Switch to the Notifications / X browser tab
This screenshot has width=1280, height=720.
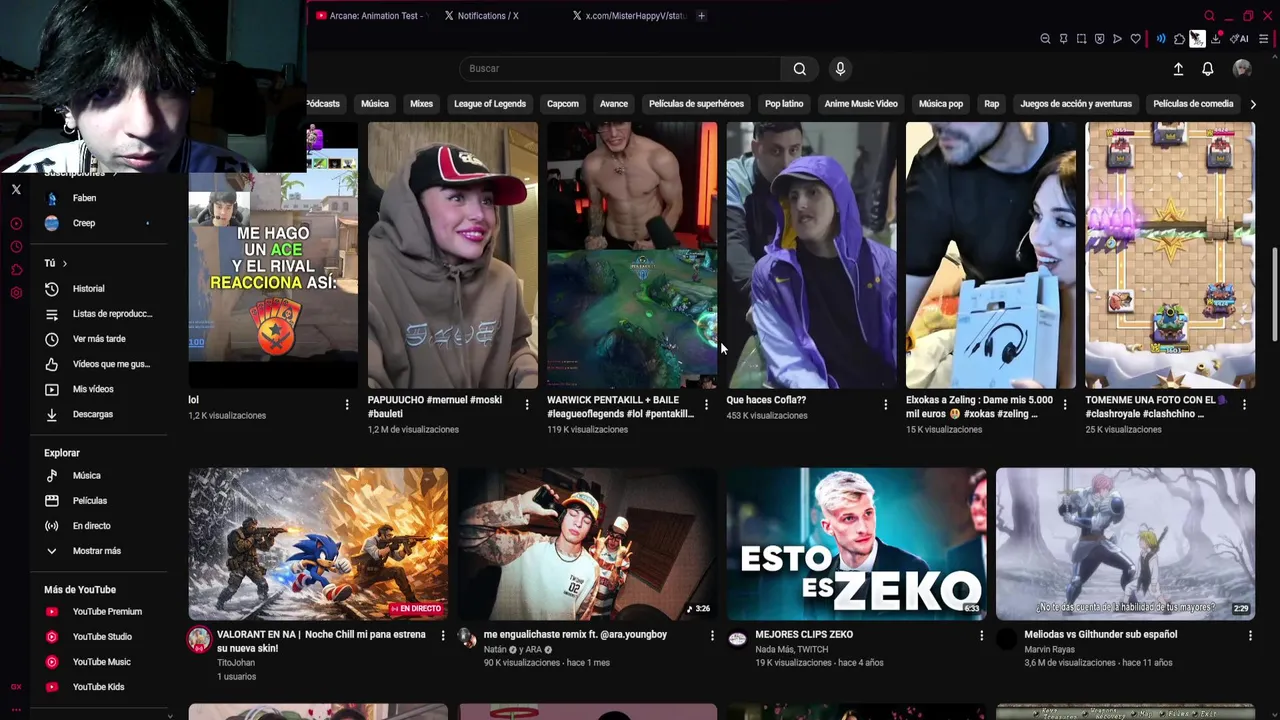[x=487, y=16]
